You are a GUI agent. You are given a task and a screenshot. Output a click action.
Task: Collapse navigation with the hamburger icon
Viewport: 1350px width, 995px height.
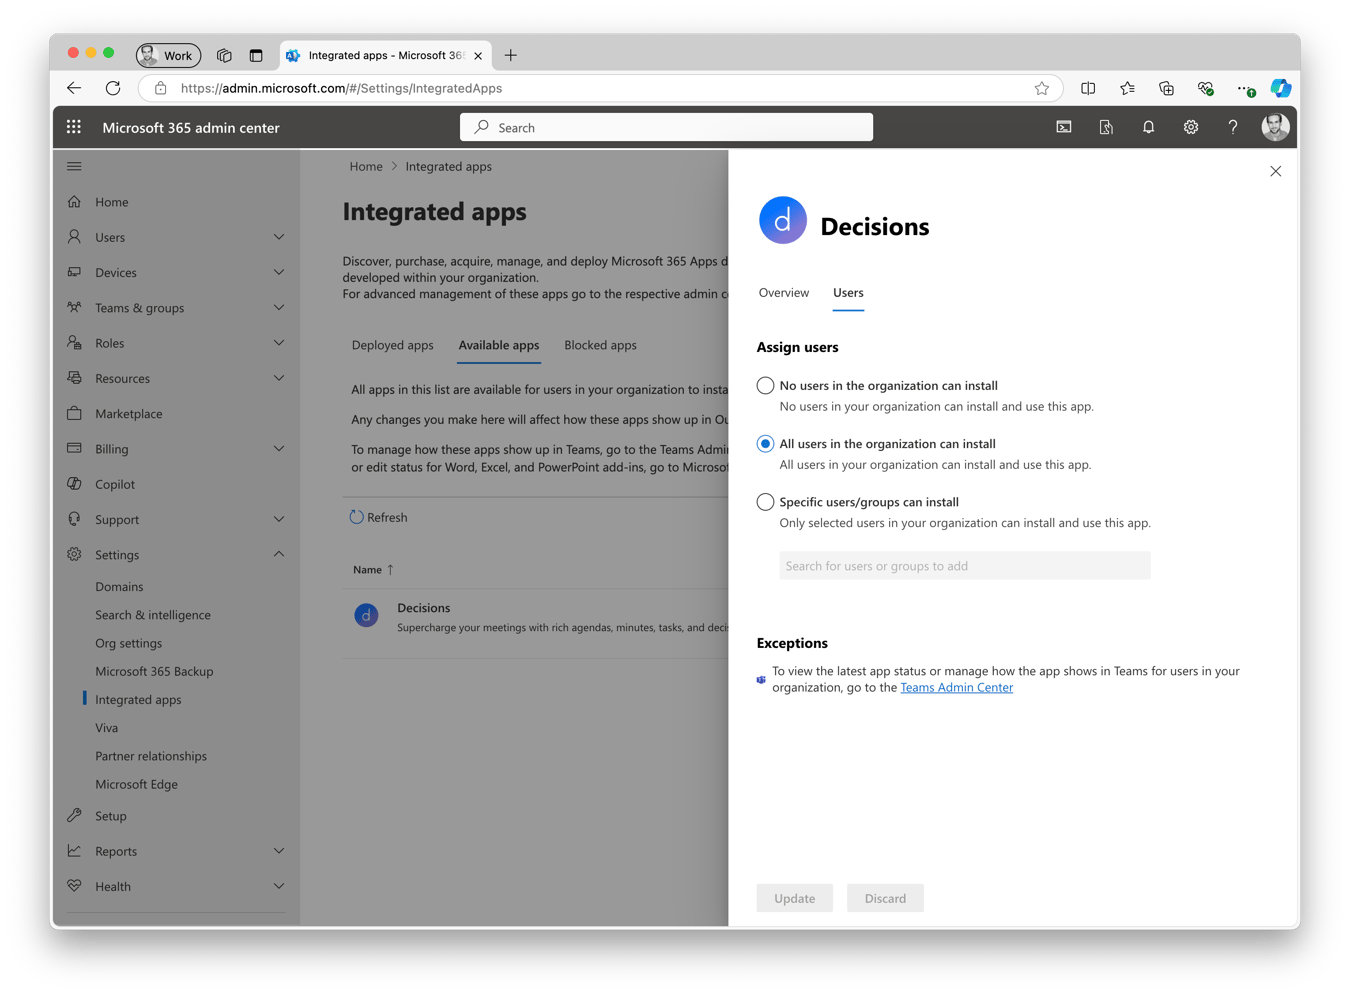tap(74, 166)
